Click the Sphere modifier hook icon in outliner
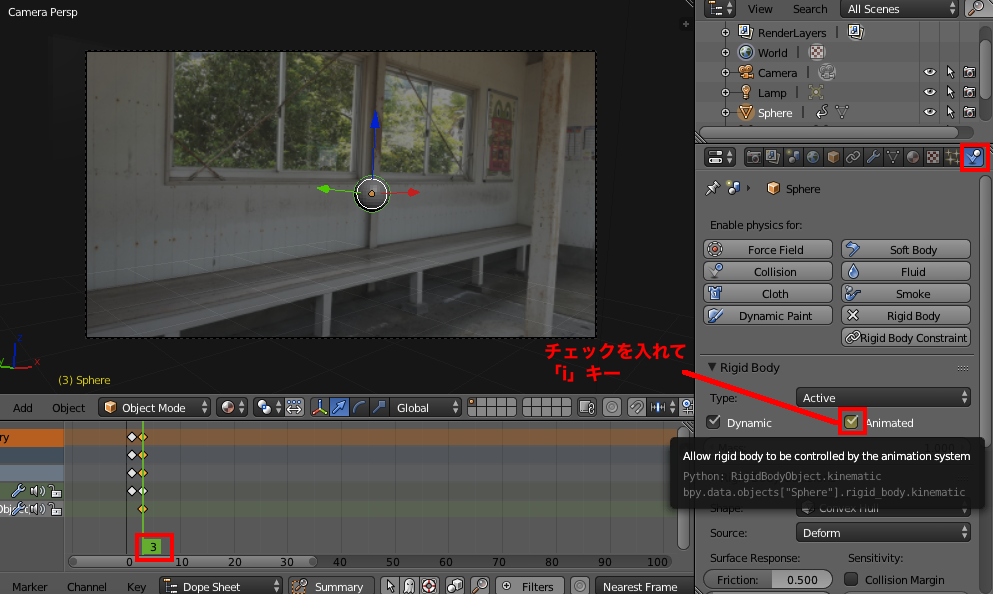Screen dimensions: 993x594 (822, 112)
